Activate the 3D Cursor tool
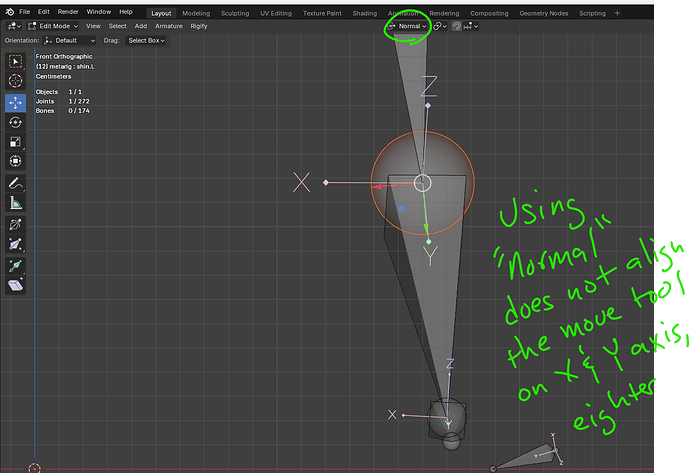 [x=15, y=81]
